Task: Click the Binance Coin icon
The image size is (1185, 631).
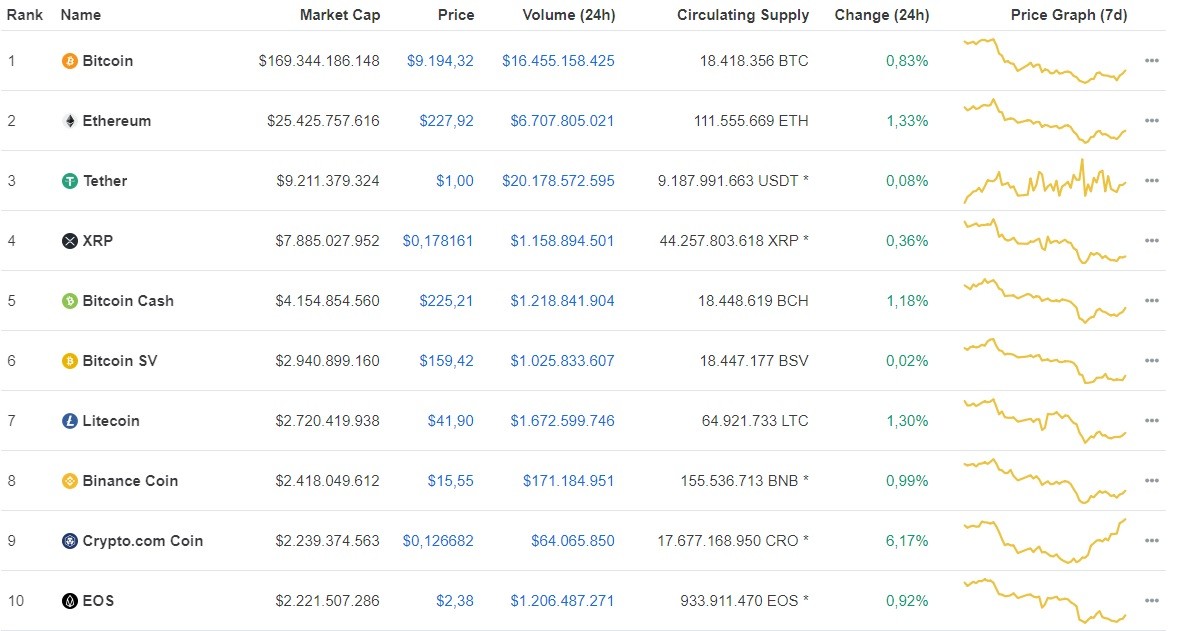Action: pos(68,481)
